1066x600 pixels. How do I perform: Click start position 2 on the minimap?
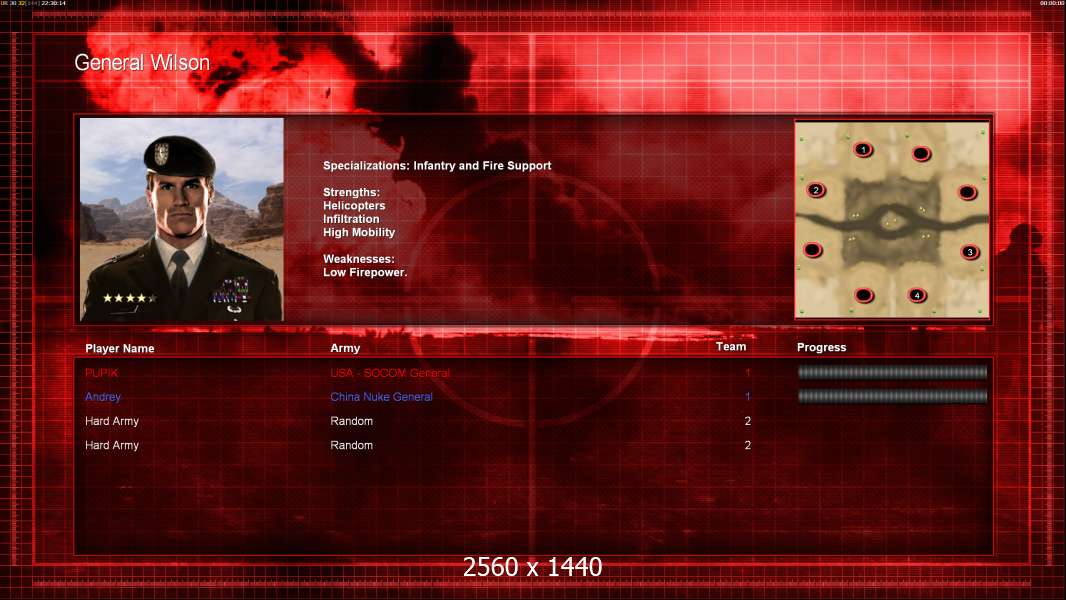pos(816,190)
